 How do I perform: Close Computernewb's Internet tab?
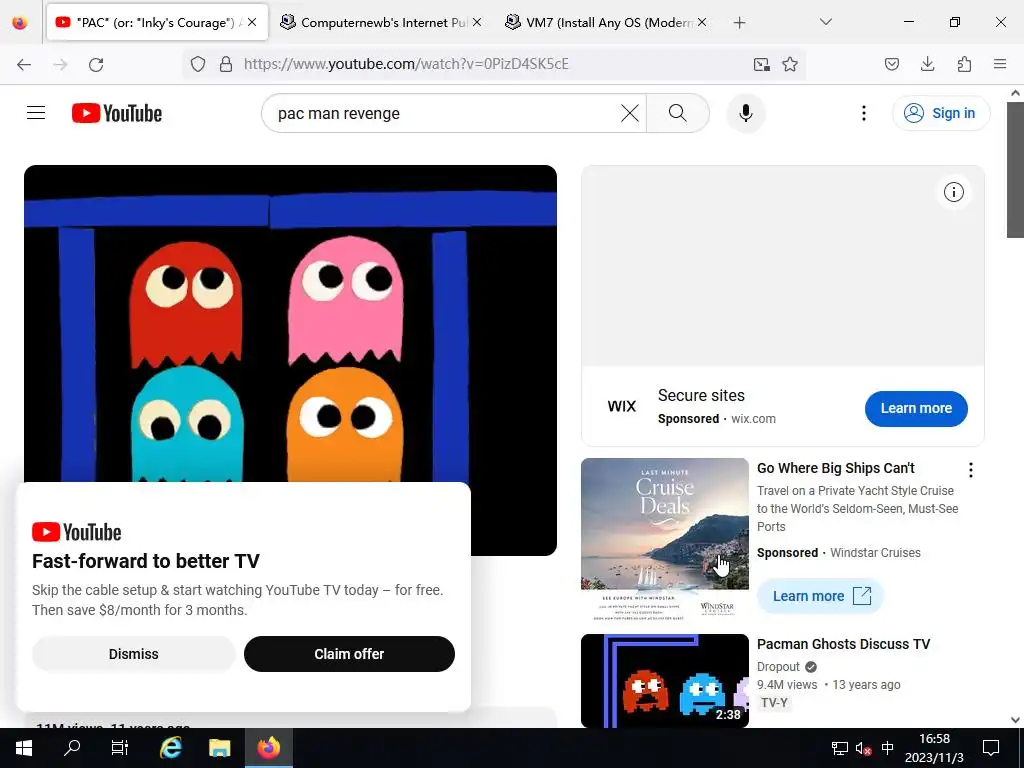point(477,22)
